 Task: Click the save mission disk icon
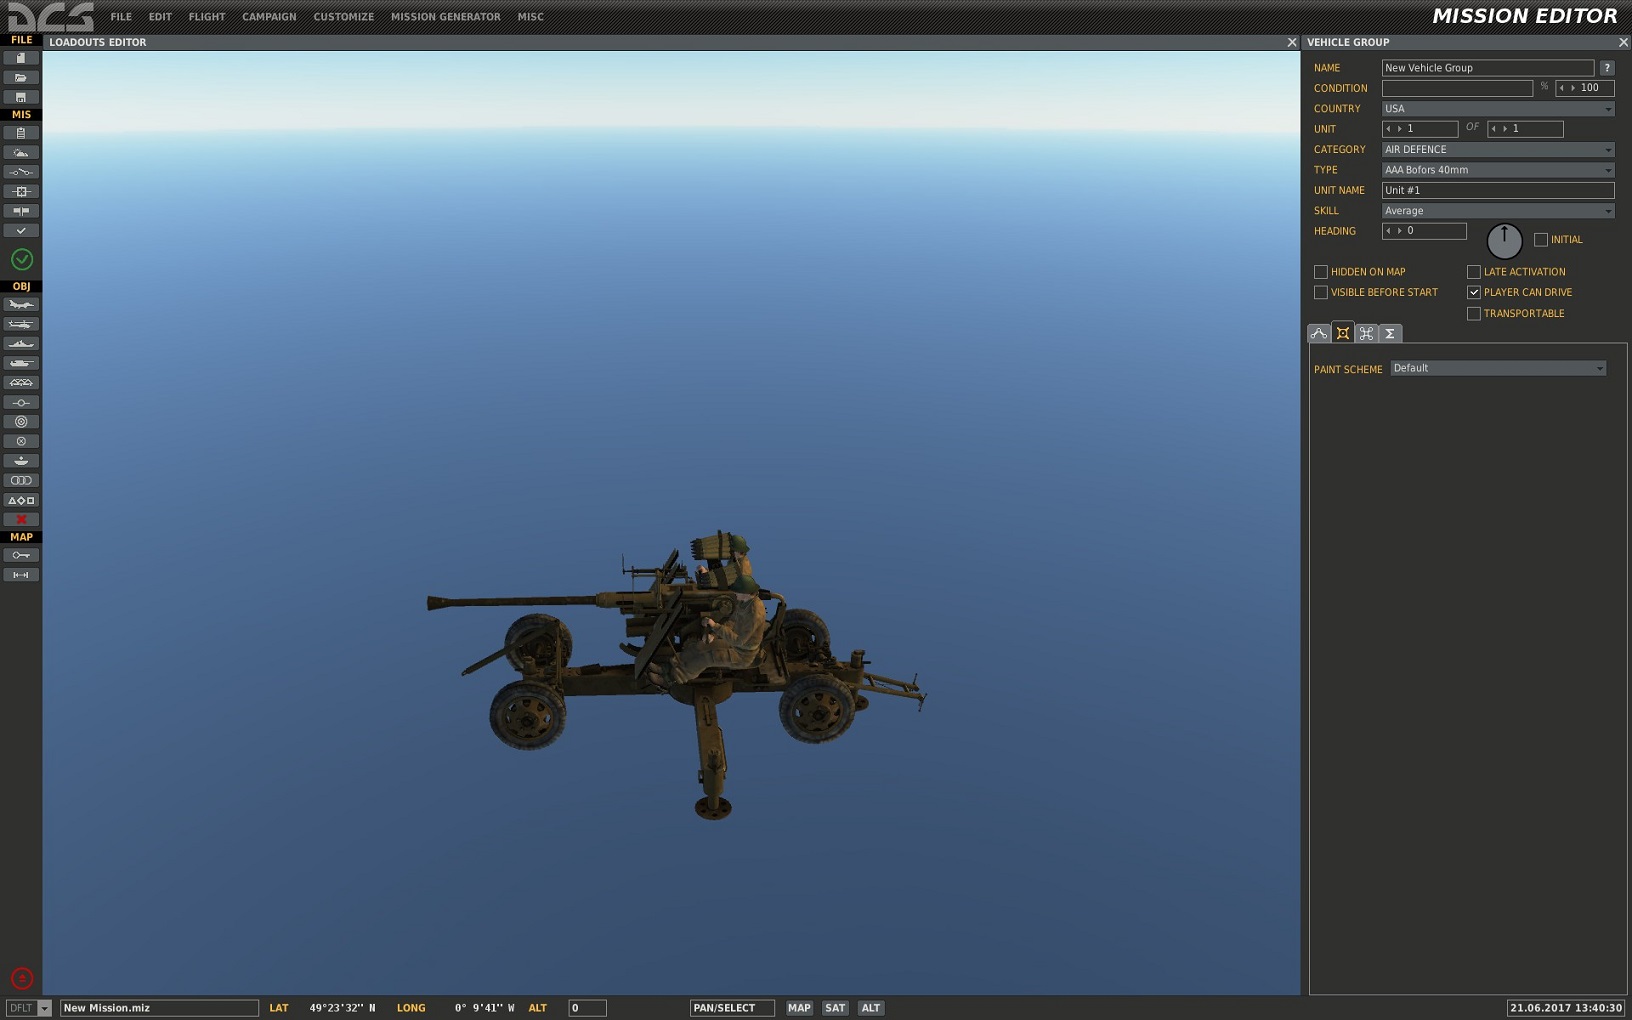tap(21, 97)
